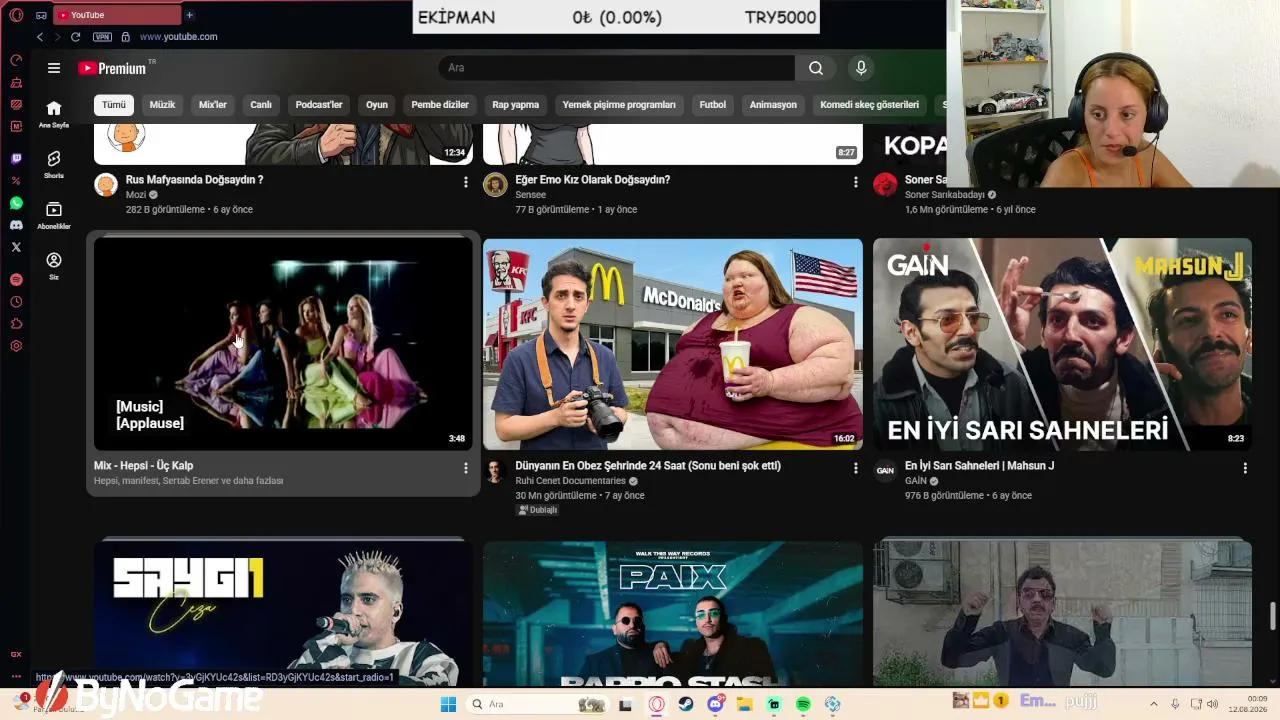Go back to the previous page
The height and width of the screenshot is (720, 1280).
coord(40,37)
